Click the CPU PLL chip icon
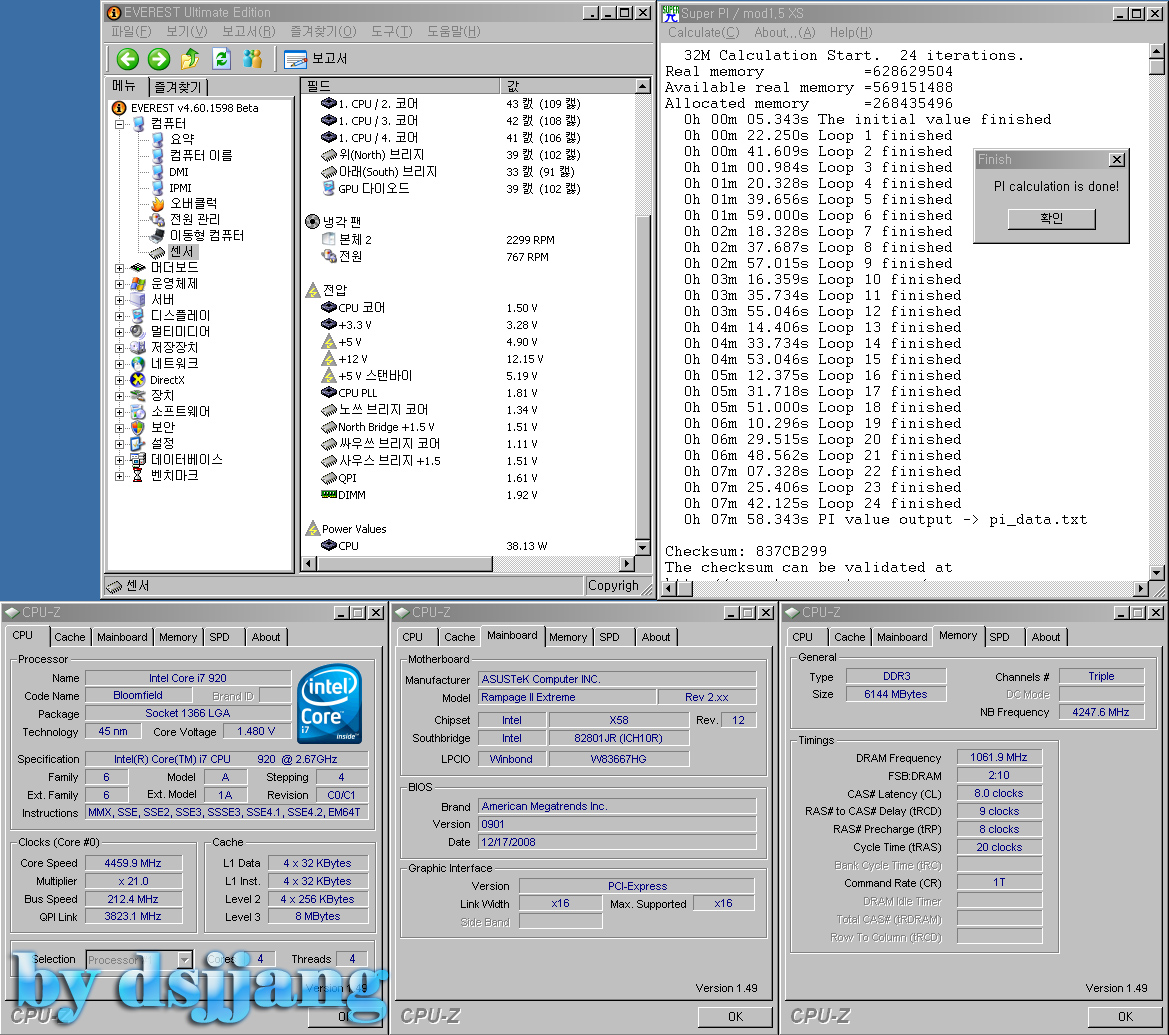1169x1035 pixels. click(329, 392)
